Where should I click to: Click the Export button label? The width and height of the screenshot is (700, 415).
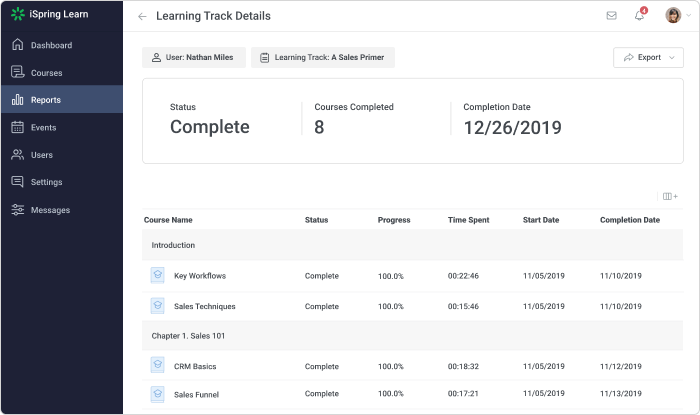coord(649,58)
